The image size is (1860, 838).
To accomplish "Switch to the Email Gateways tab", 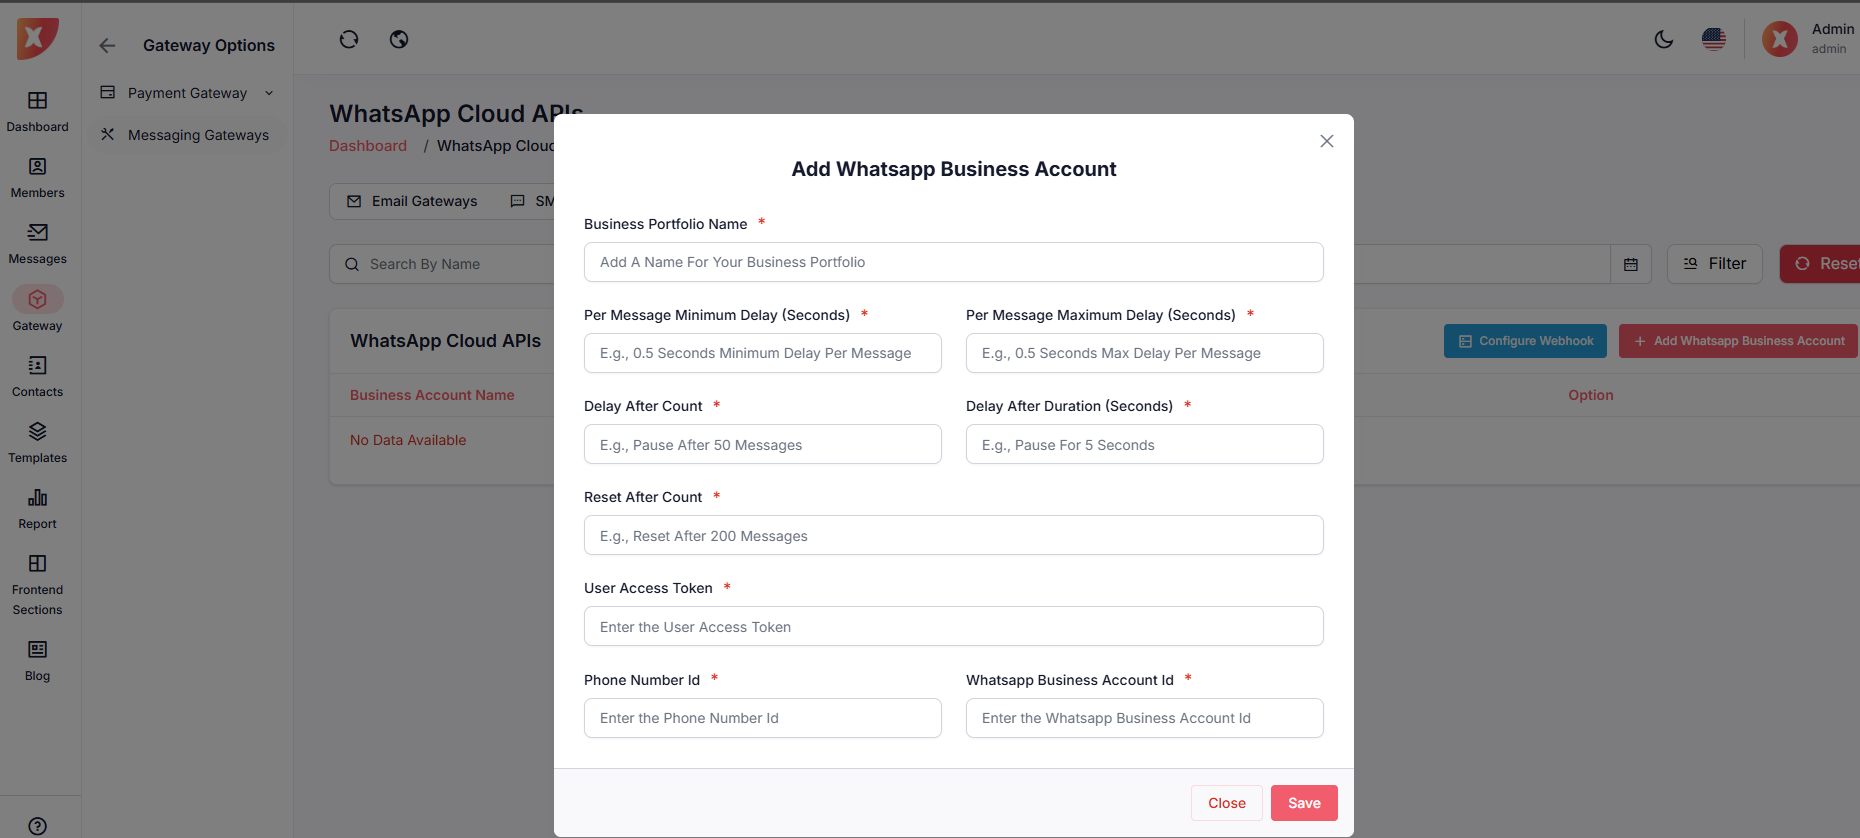I will (x=412, y=201).
